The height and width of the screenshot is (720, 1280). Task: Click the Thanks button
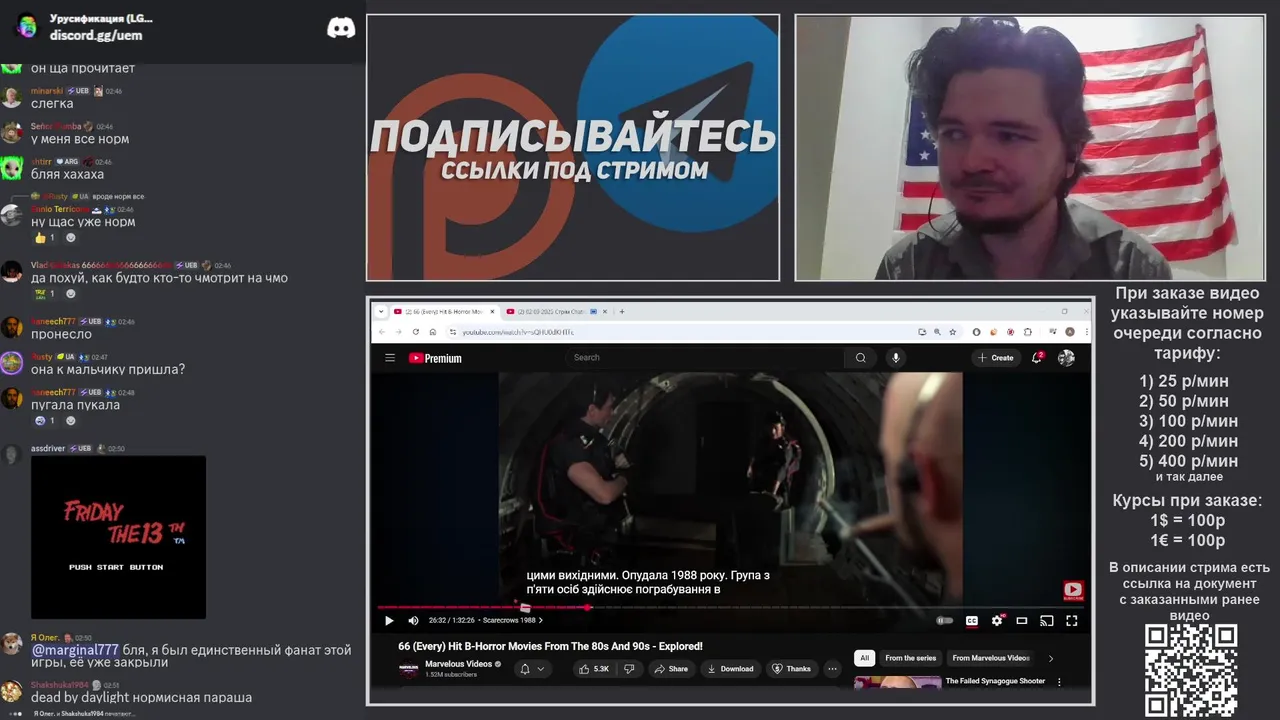click(791, 669)
